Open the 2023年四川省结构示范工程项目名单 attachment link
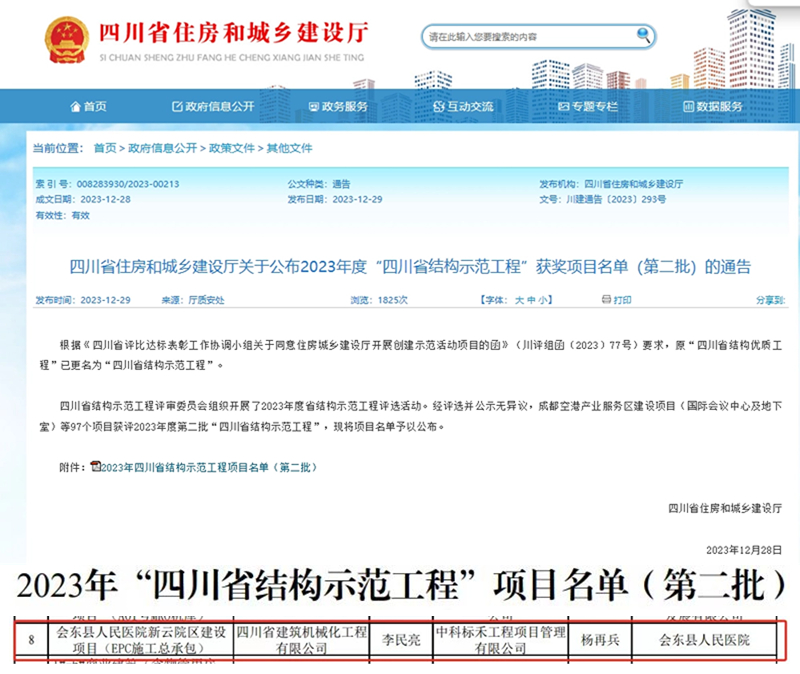The width and height of the screenshot is (800, 674). click(208, 467)
